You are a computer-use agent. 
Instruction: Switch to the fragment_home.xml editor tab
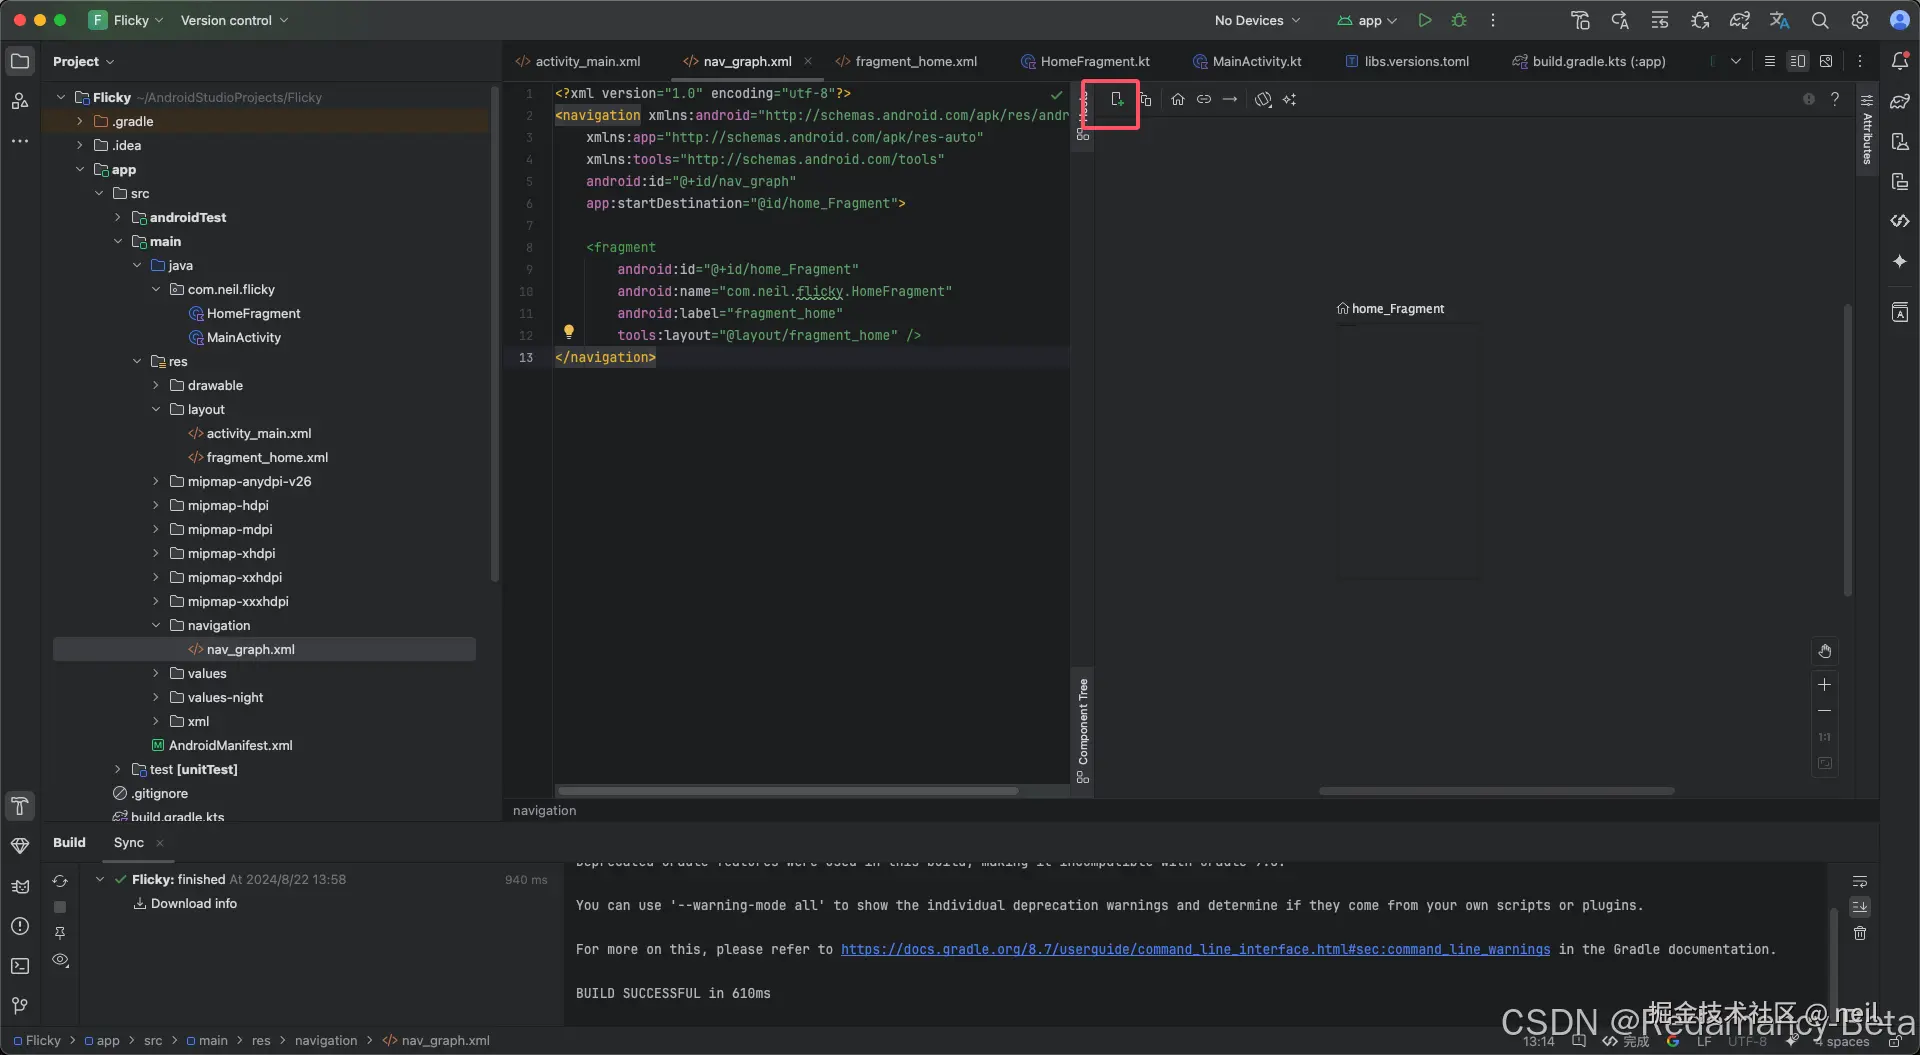click(915, 61)
